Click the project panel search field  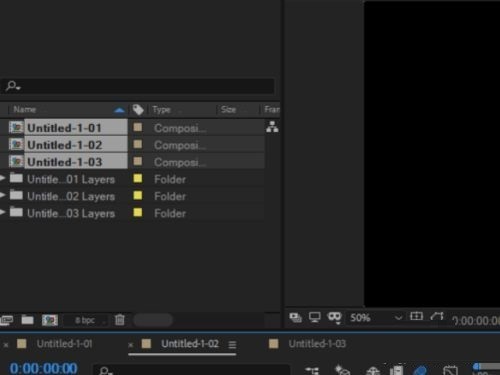pos(137,86)
